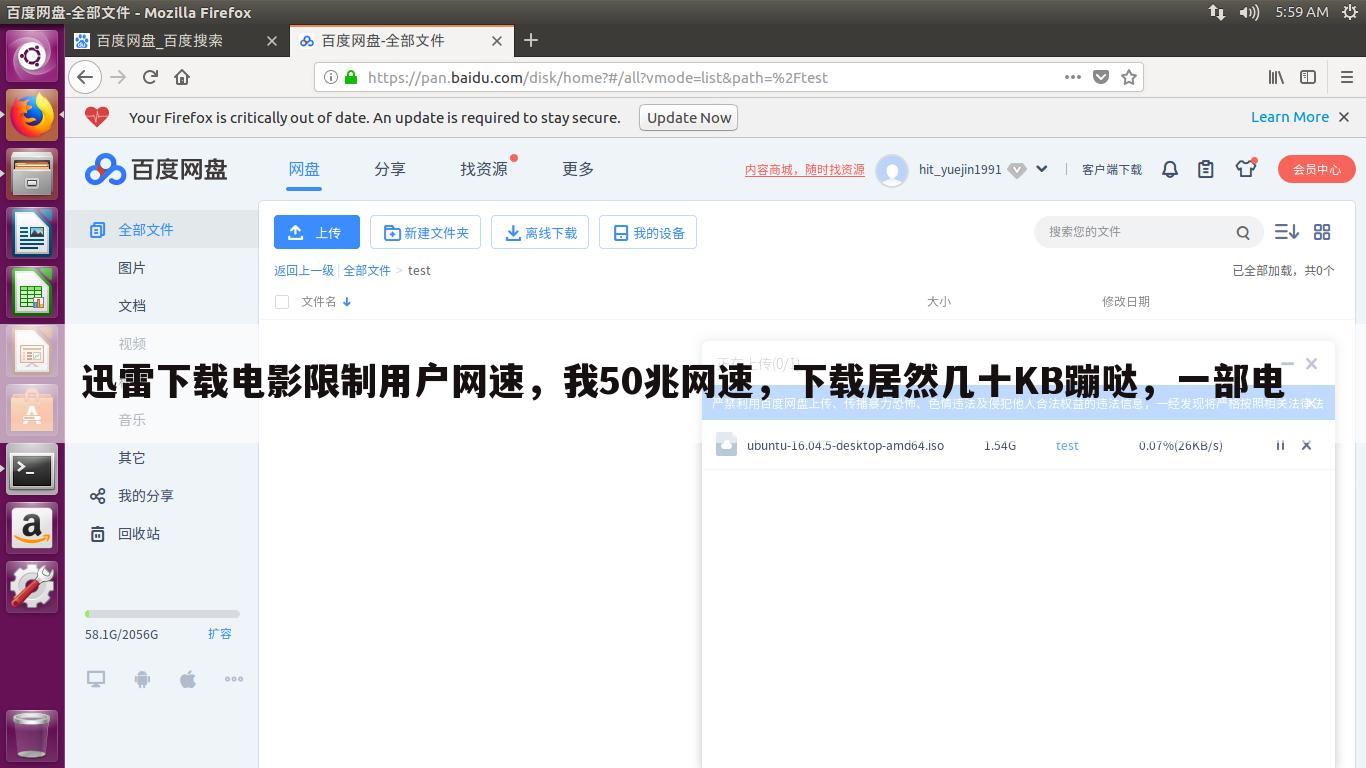Select 文档 category in sidebar
The image size is (1366, 768).
click(x=132, y=306)
